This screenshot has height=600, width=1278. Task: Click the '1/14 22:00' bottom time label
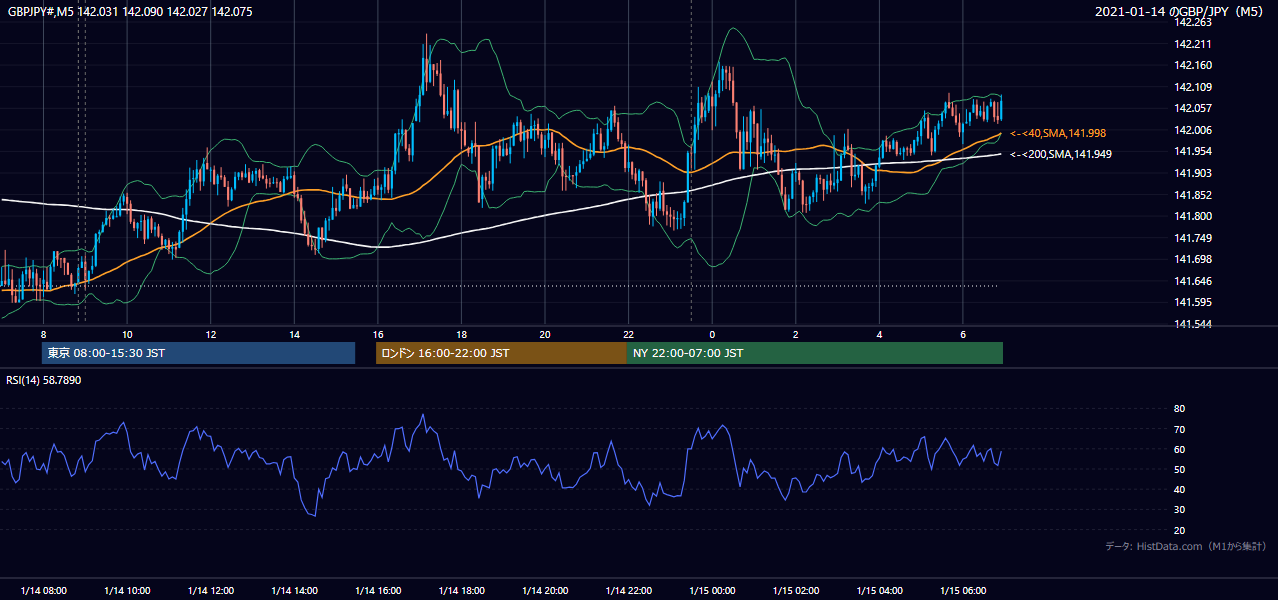(x=628, y=591)
